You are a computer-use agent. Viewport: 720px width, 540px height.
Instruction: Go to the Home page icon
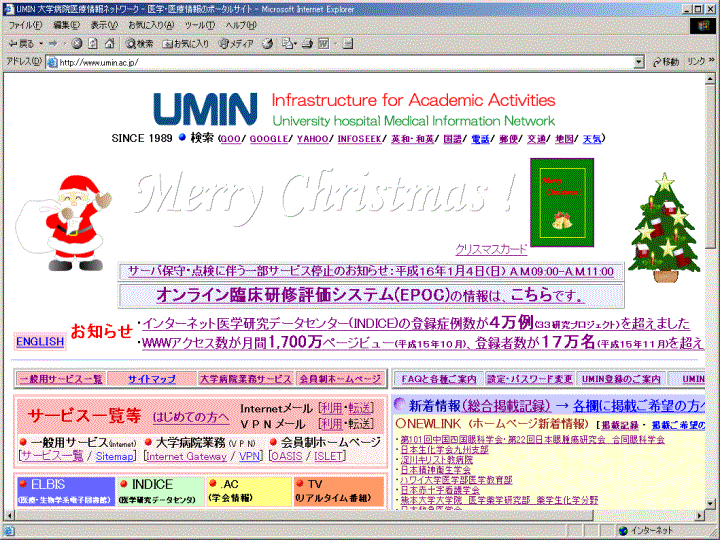[x=109, y=44]
